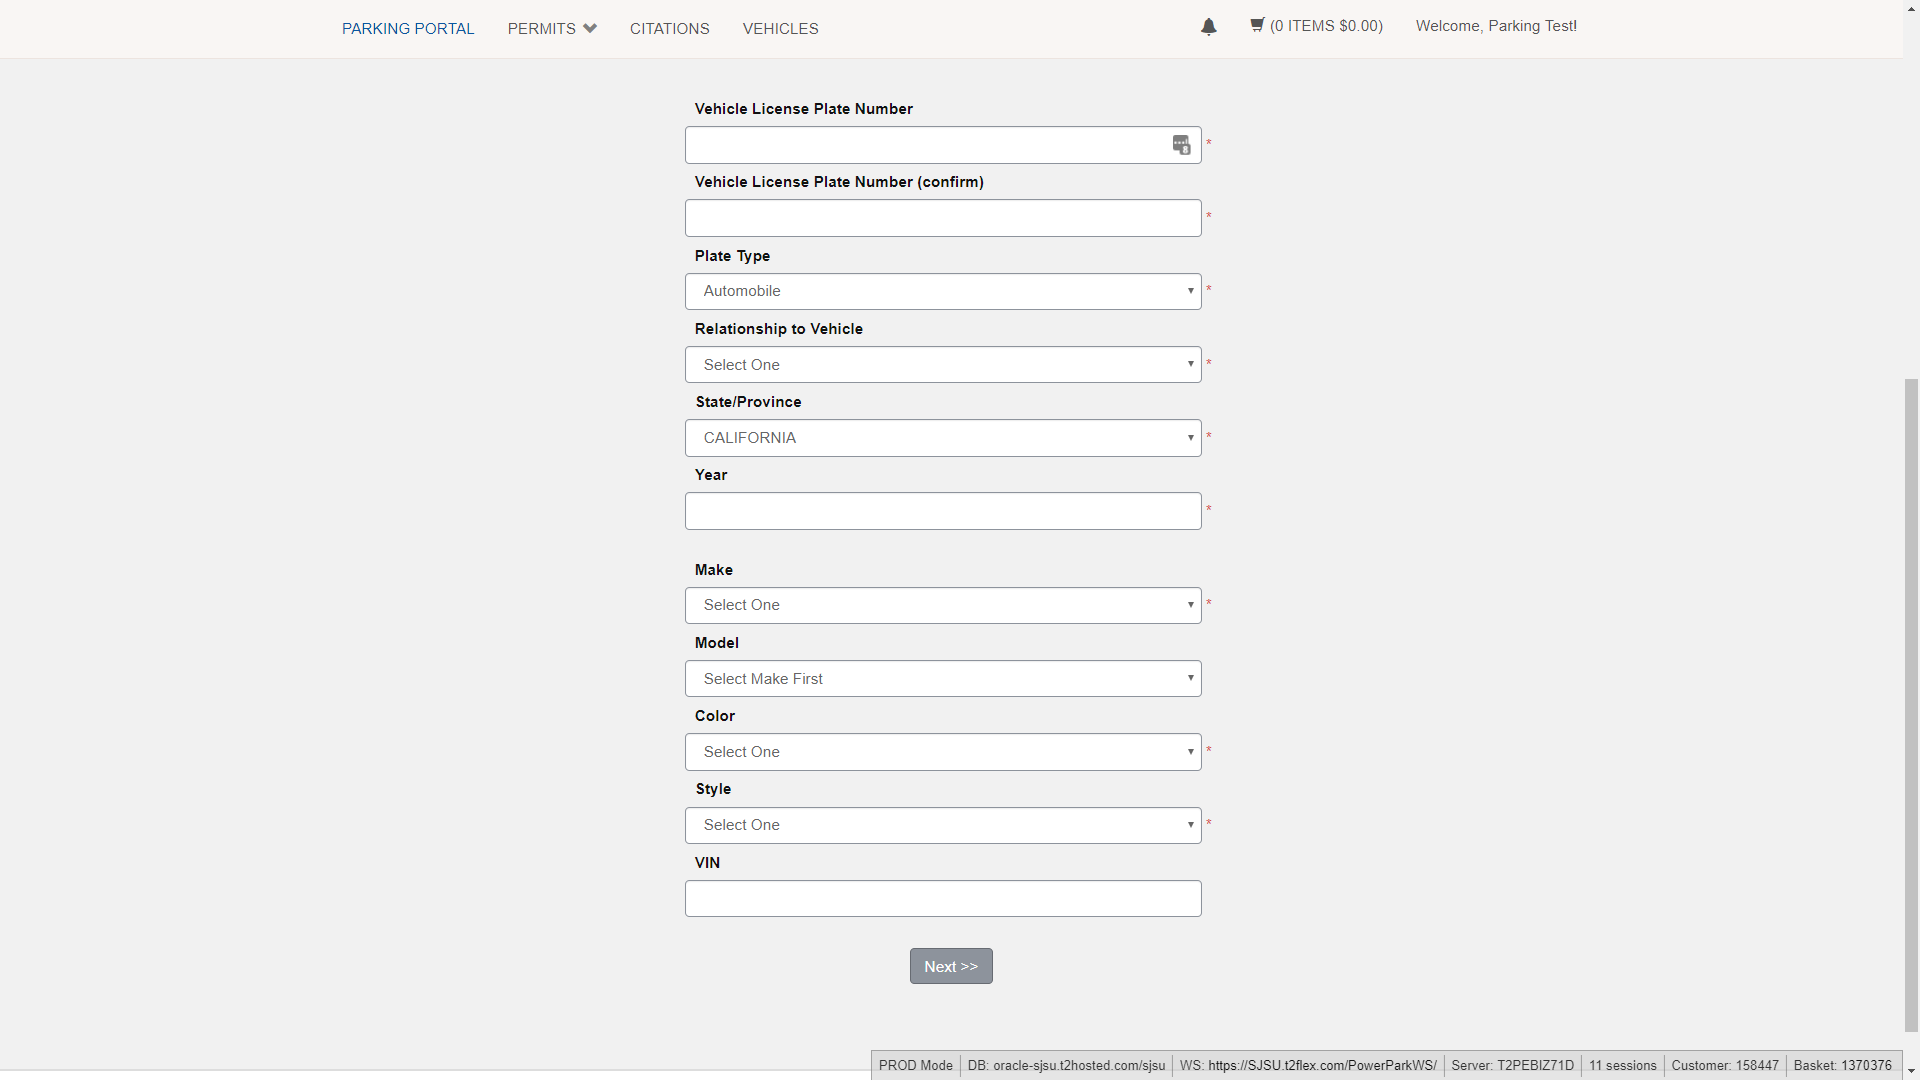Open the VEHICLES menu item

coord(780,29)
